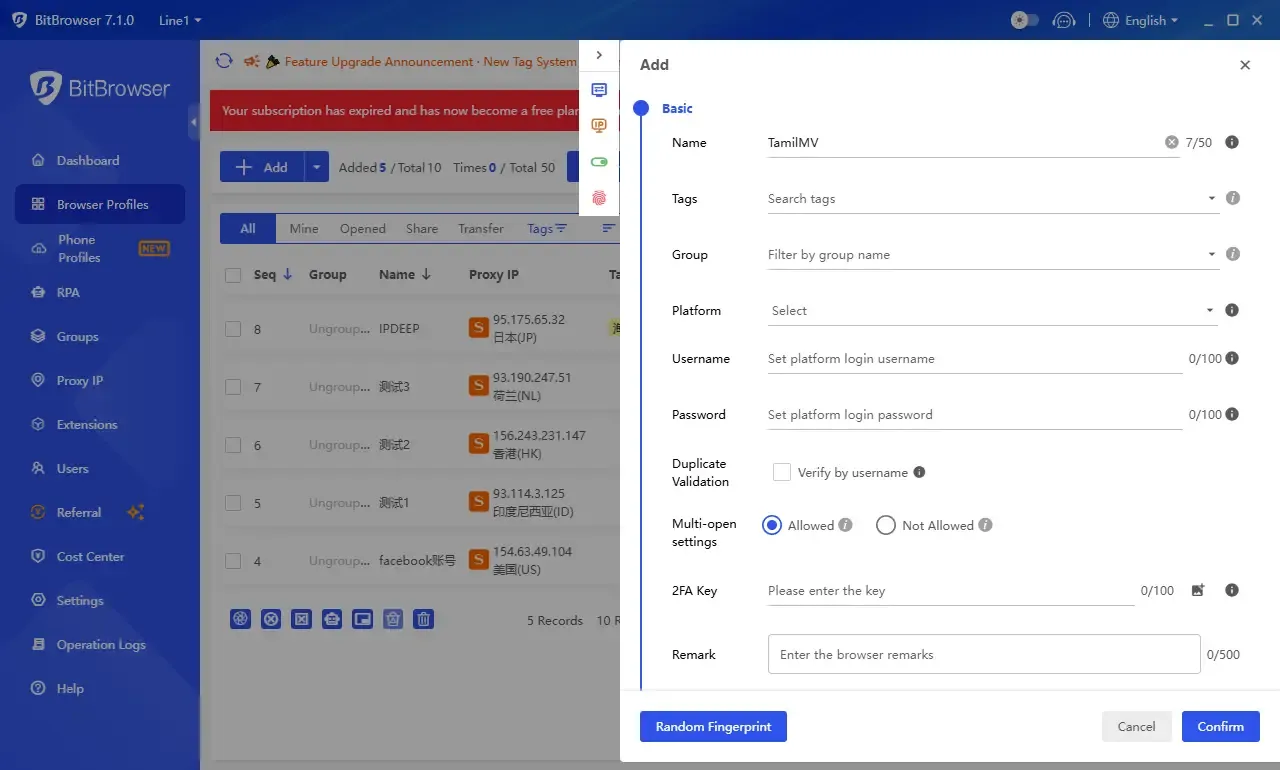
Task: Click the refresh icon in the announcement bar
Action: (x=224, y=60)
